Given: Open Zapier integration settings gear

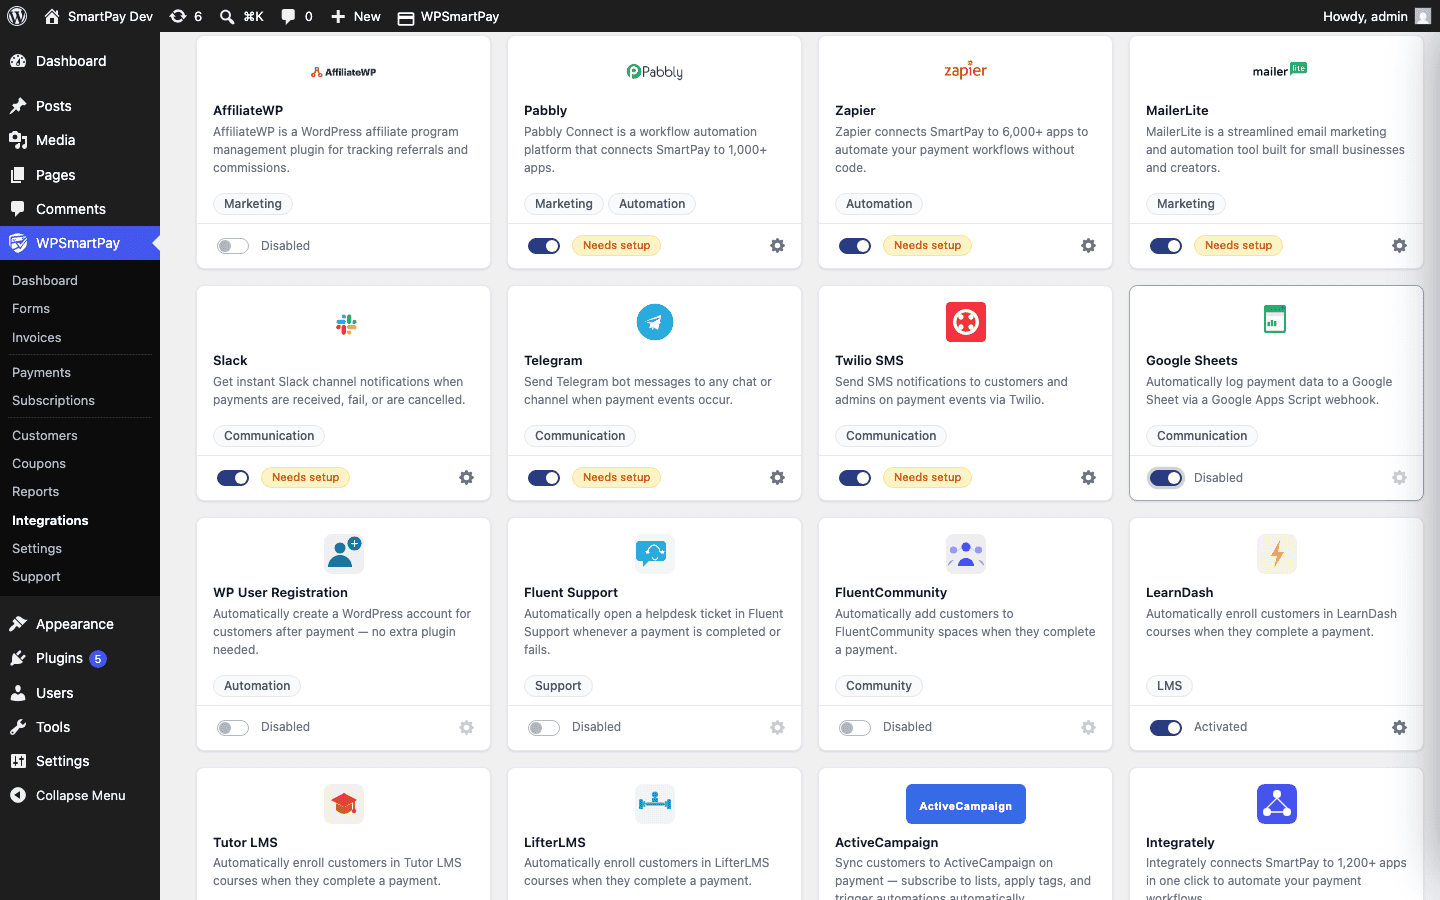Looking at the screenshot, I should click(x=1088, y=246).
